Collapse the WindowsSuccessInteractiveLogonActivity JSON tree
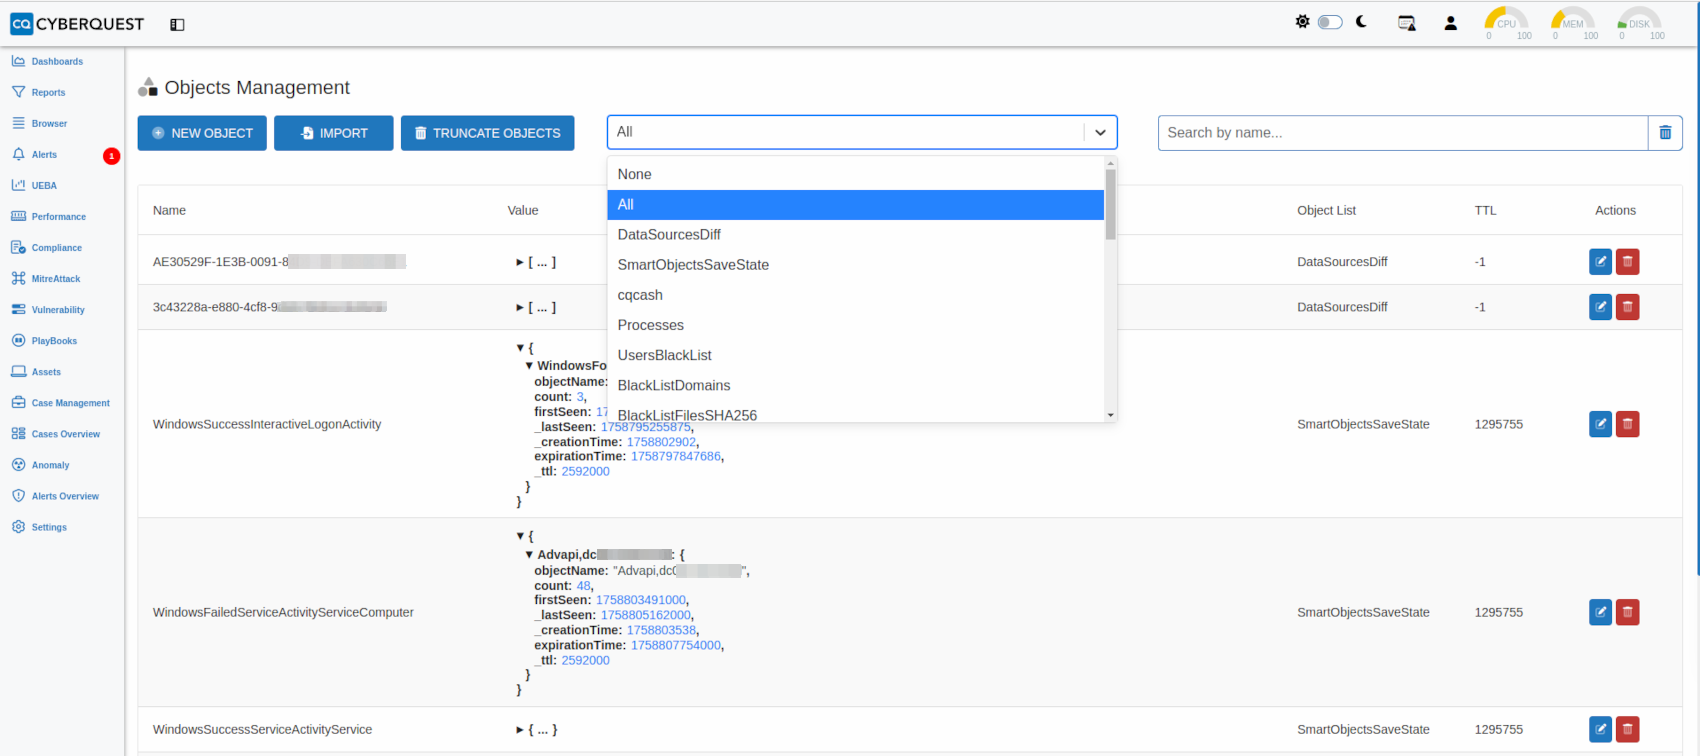1700x756 pixels. coord(520,348)
